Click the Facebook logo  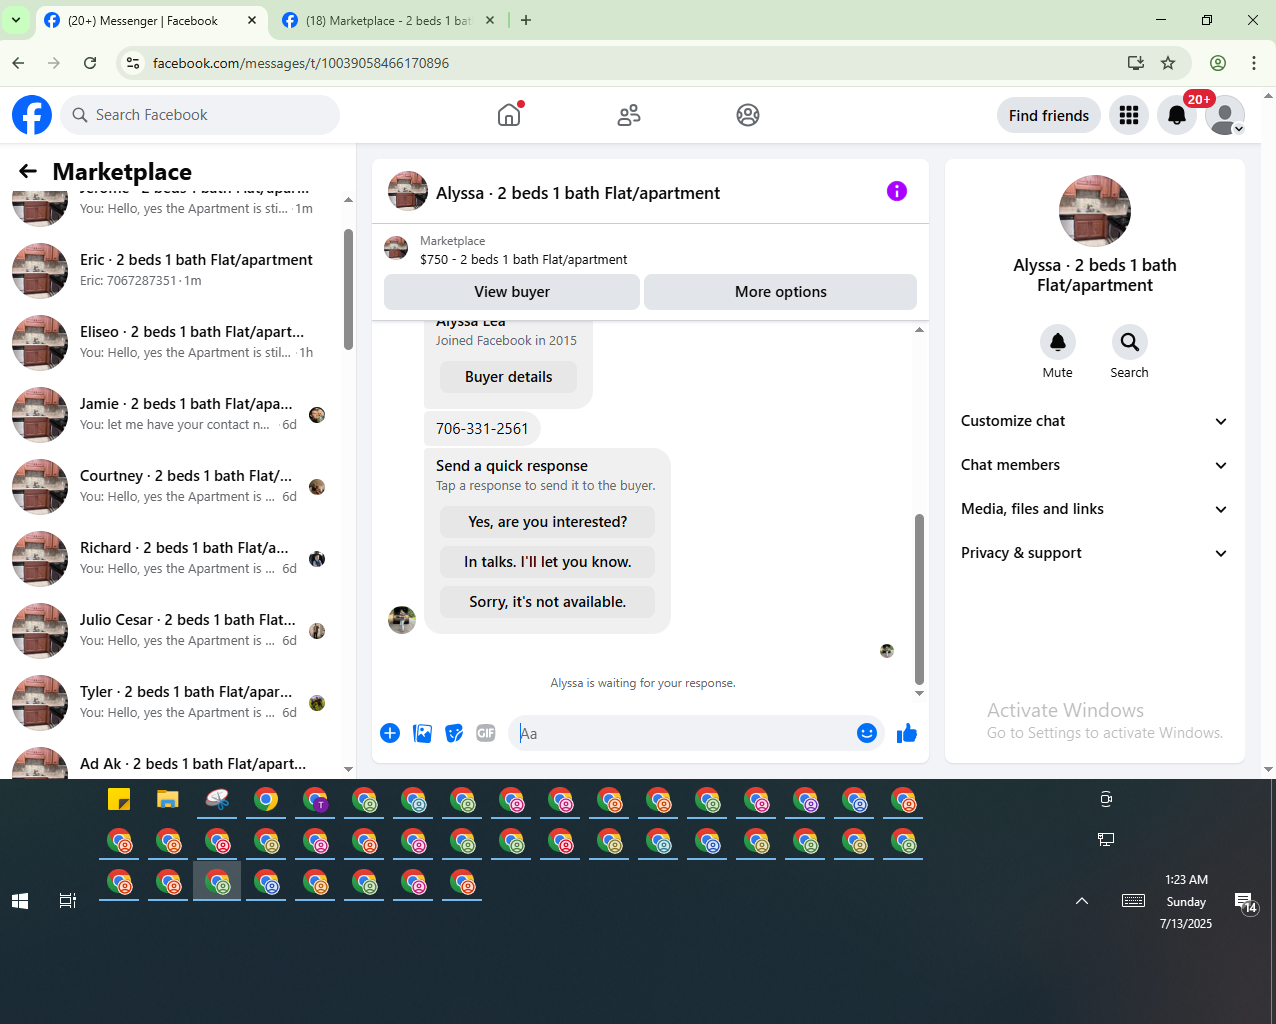pyautogui.click(x=32, y=115)
